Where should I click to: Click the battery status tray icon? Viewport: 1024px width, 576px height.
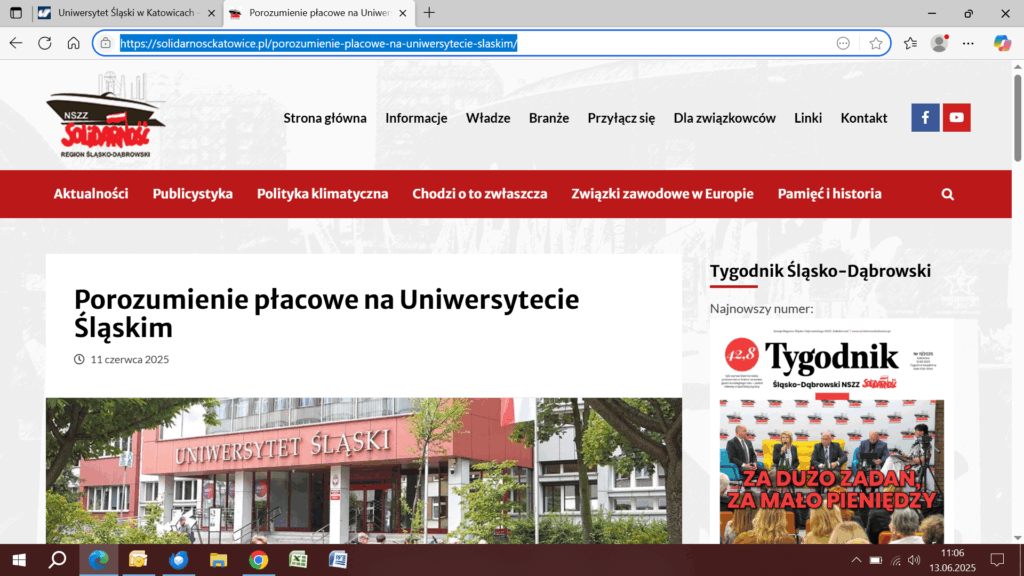876,560
